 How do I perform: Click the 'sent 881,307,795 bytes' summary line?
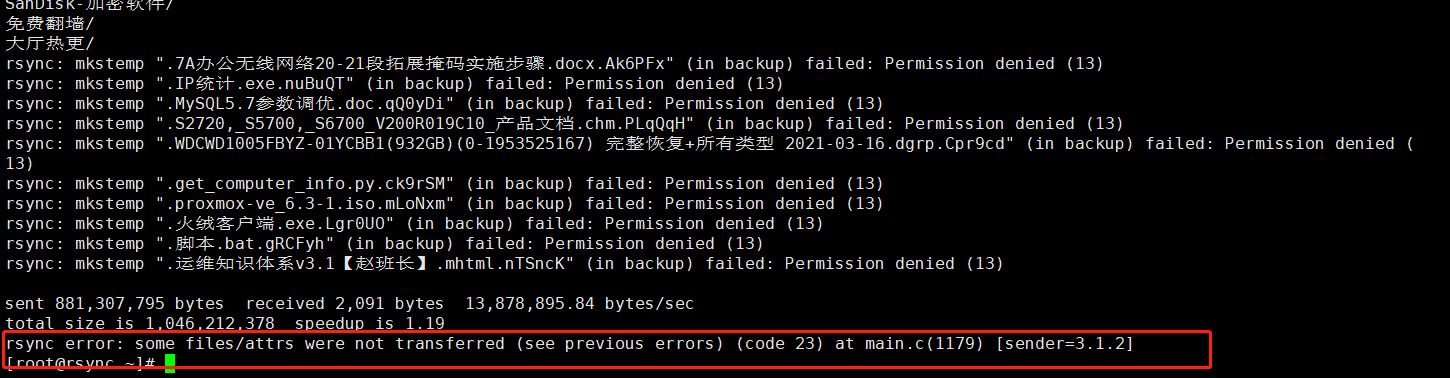click(x=350, y=304)
